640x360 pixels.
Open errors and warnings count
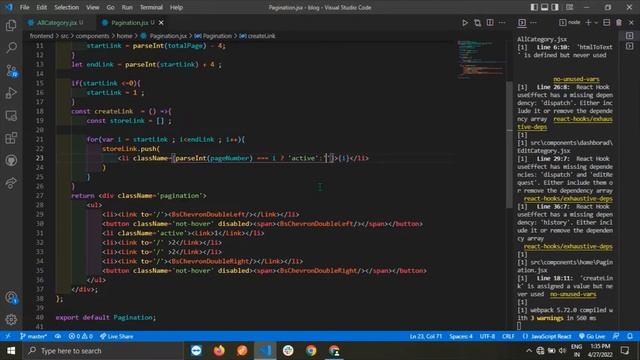click(80, 336)
